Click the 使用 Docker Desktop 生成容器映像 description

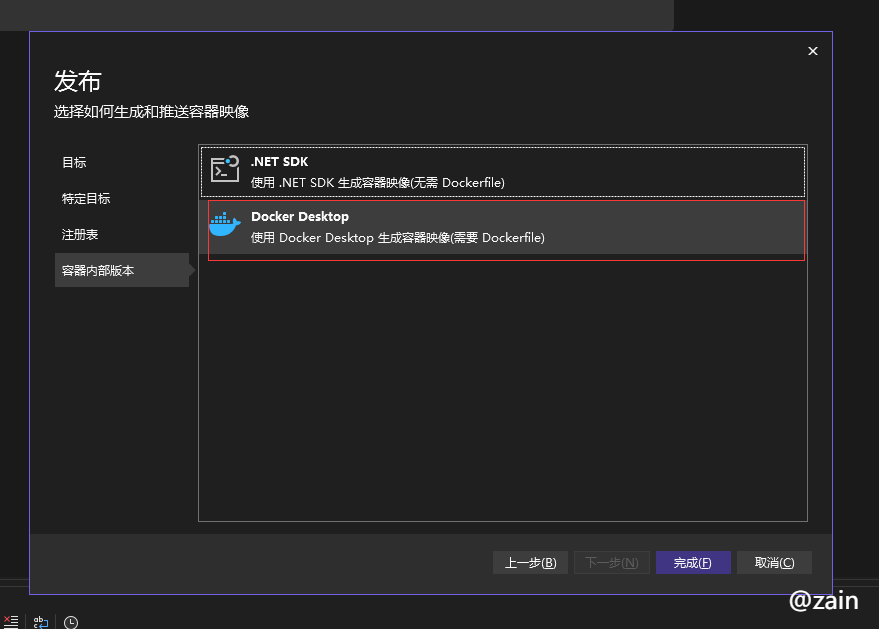[397, 238]
